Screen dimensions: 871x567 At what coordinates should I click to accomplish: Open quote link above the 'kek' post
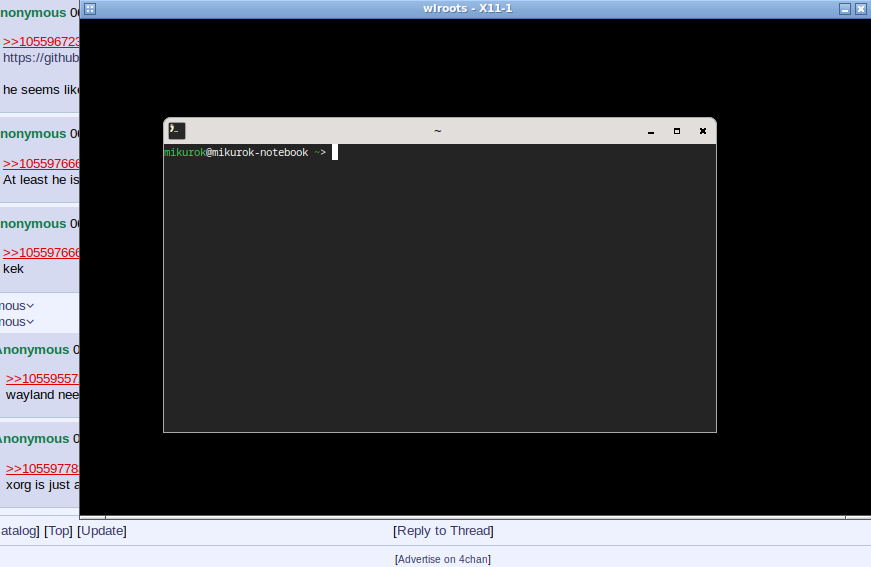[41, 253]
